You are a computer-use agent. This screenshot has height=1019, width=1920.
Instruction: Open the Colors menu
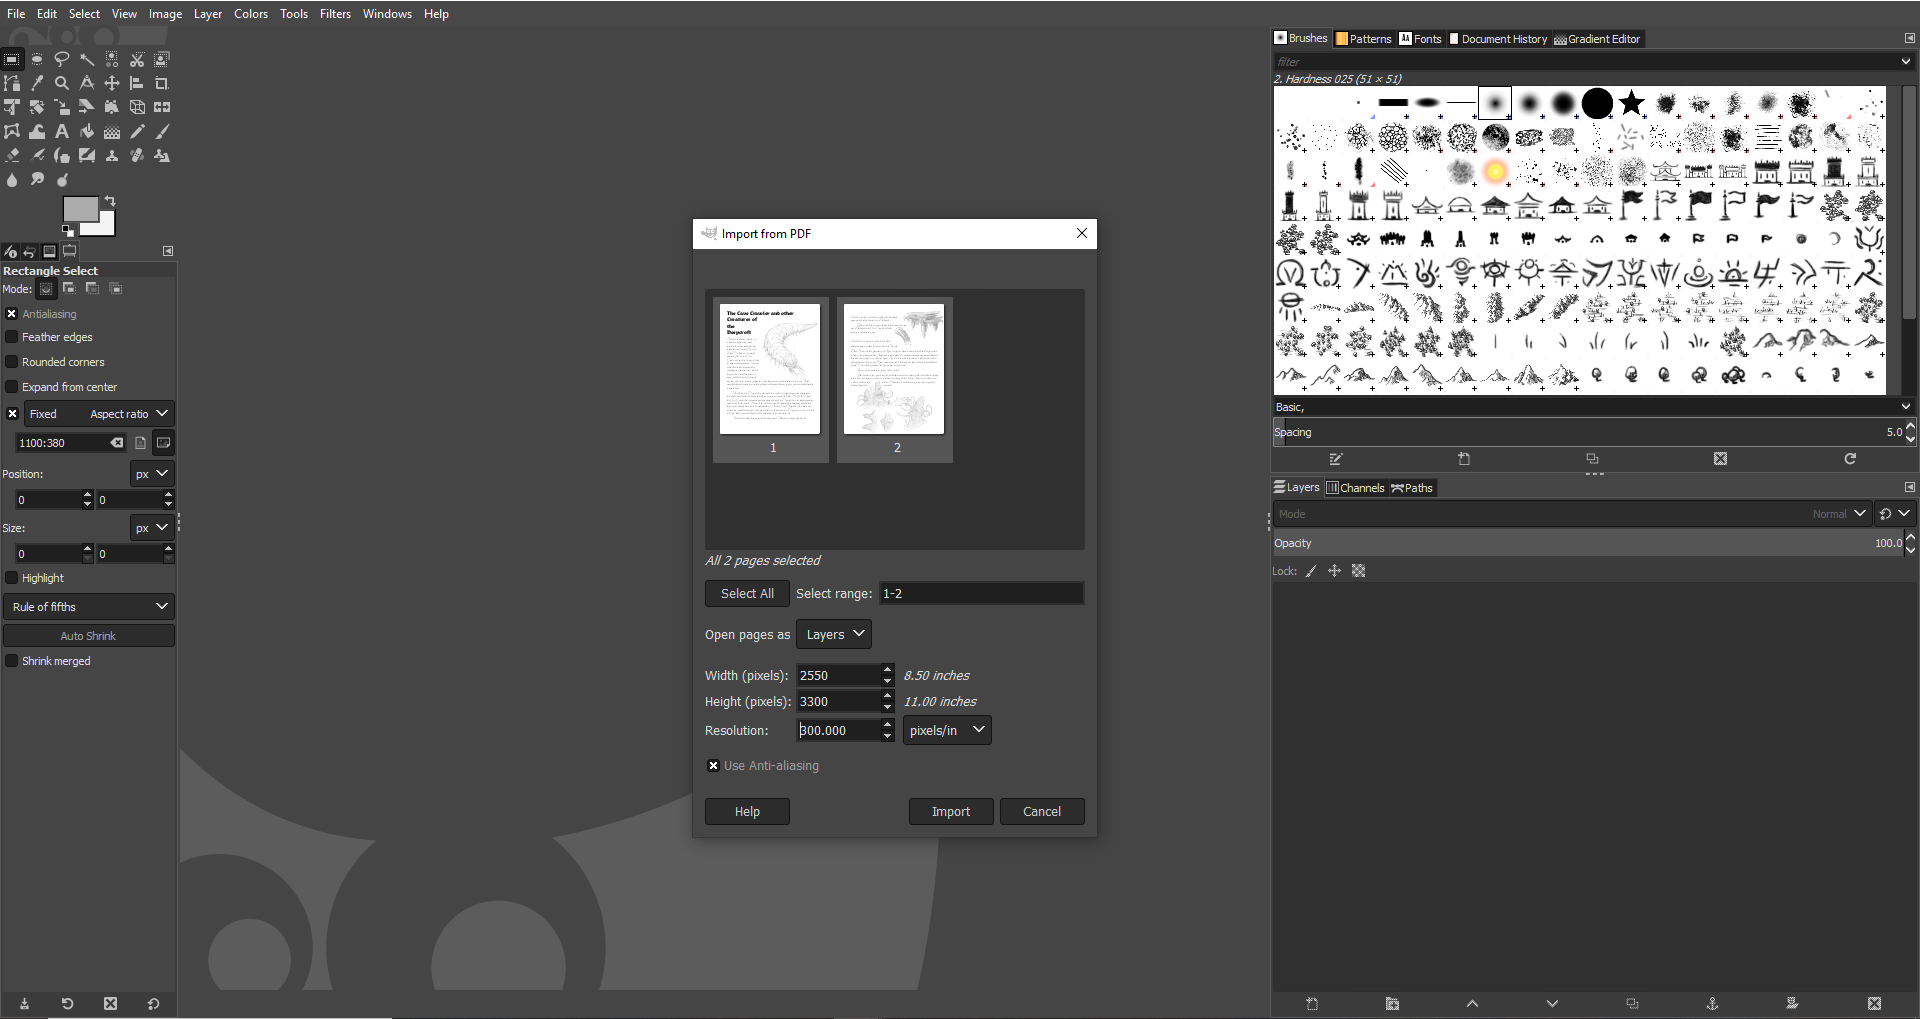click(x=251, y=14)
